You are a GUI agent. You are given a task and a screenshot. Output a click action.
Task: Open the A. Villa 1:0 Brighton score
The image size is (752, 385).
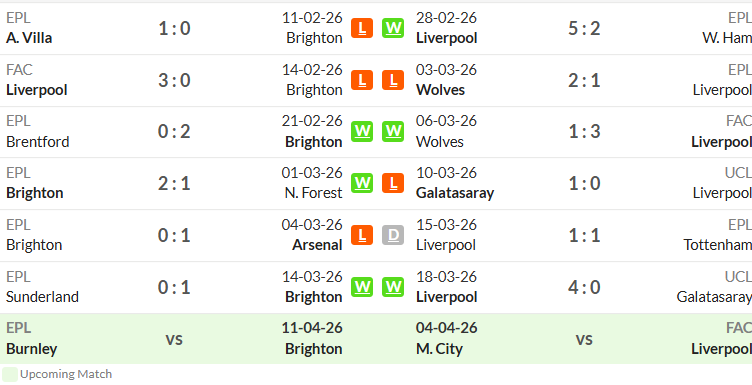pyautogui.click(x=175, y=28)
